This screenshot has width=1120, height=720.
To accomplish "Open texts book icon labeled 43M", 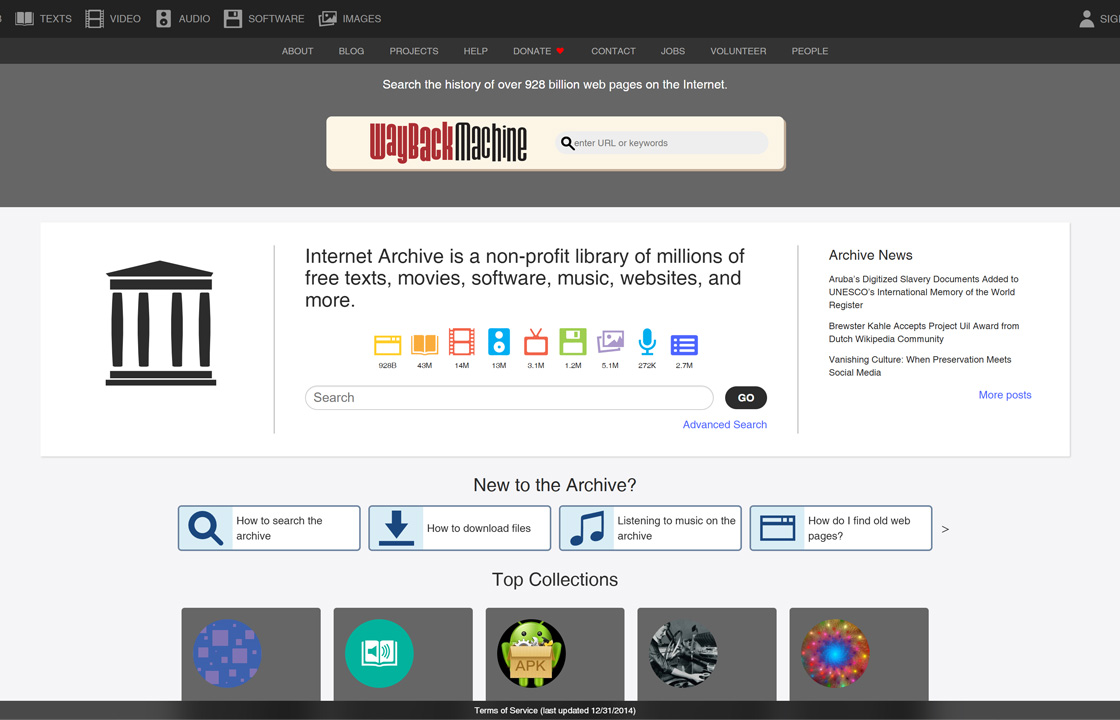I will coord(424,344).
